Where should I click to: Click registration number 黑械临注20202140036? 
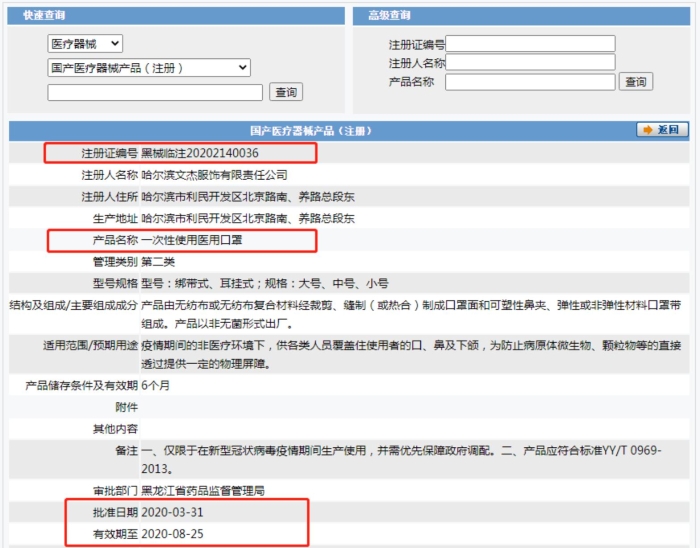click(200, 153)
